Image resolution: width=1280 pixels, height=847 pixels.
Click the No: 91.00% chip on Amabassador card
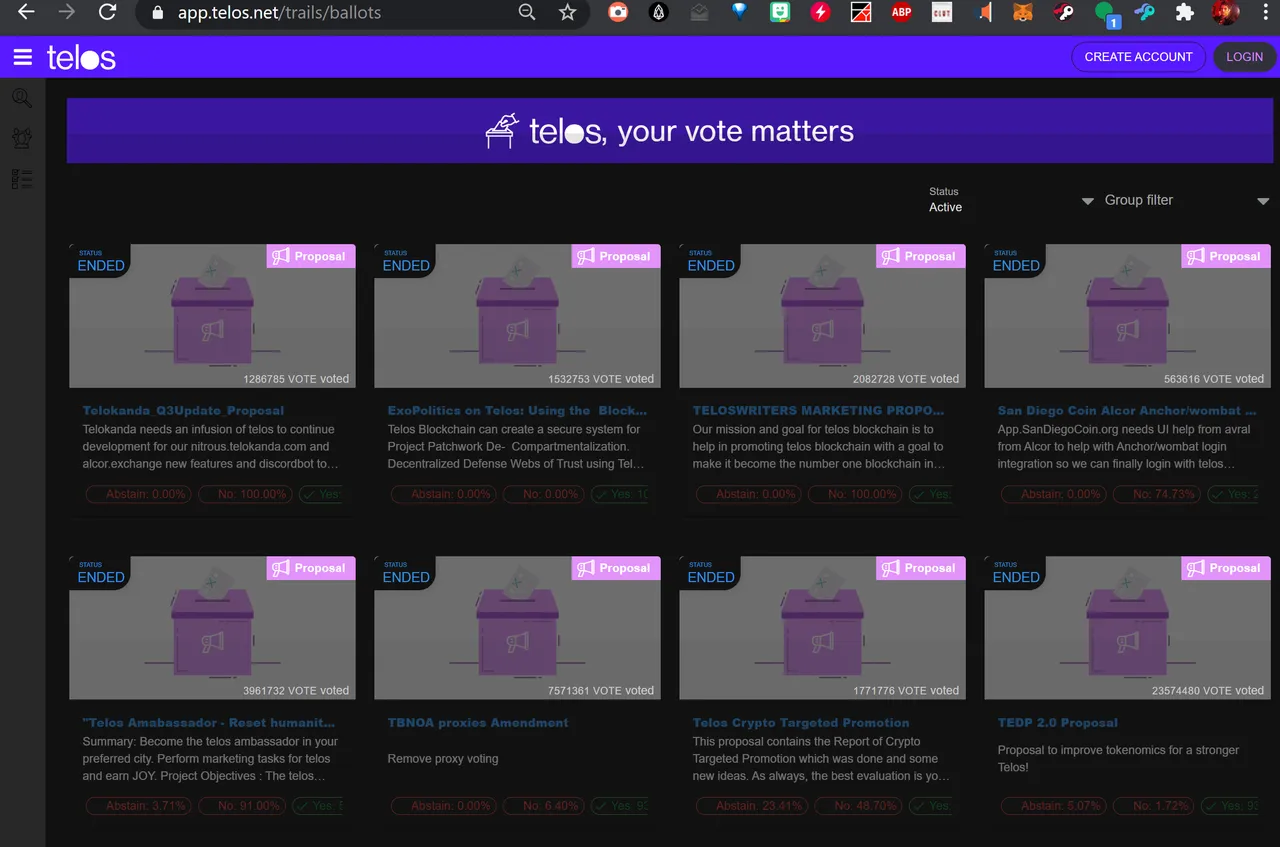243,806
